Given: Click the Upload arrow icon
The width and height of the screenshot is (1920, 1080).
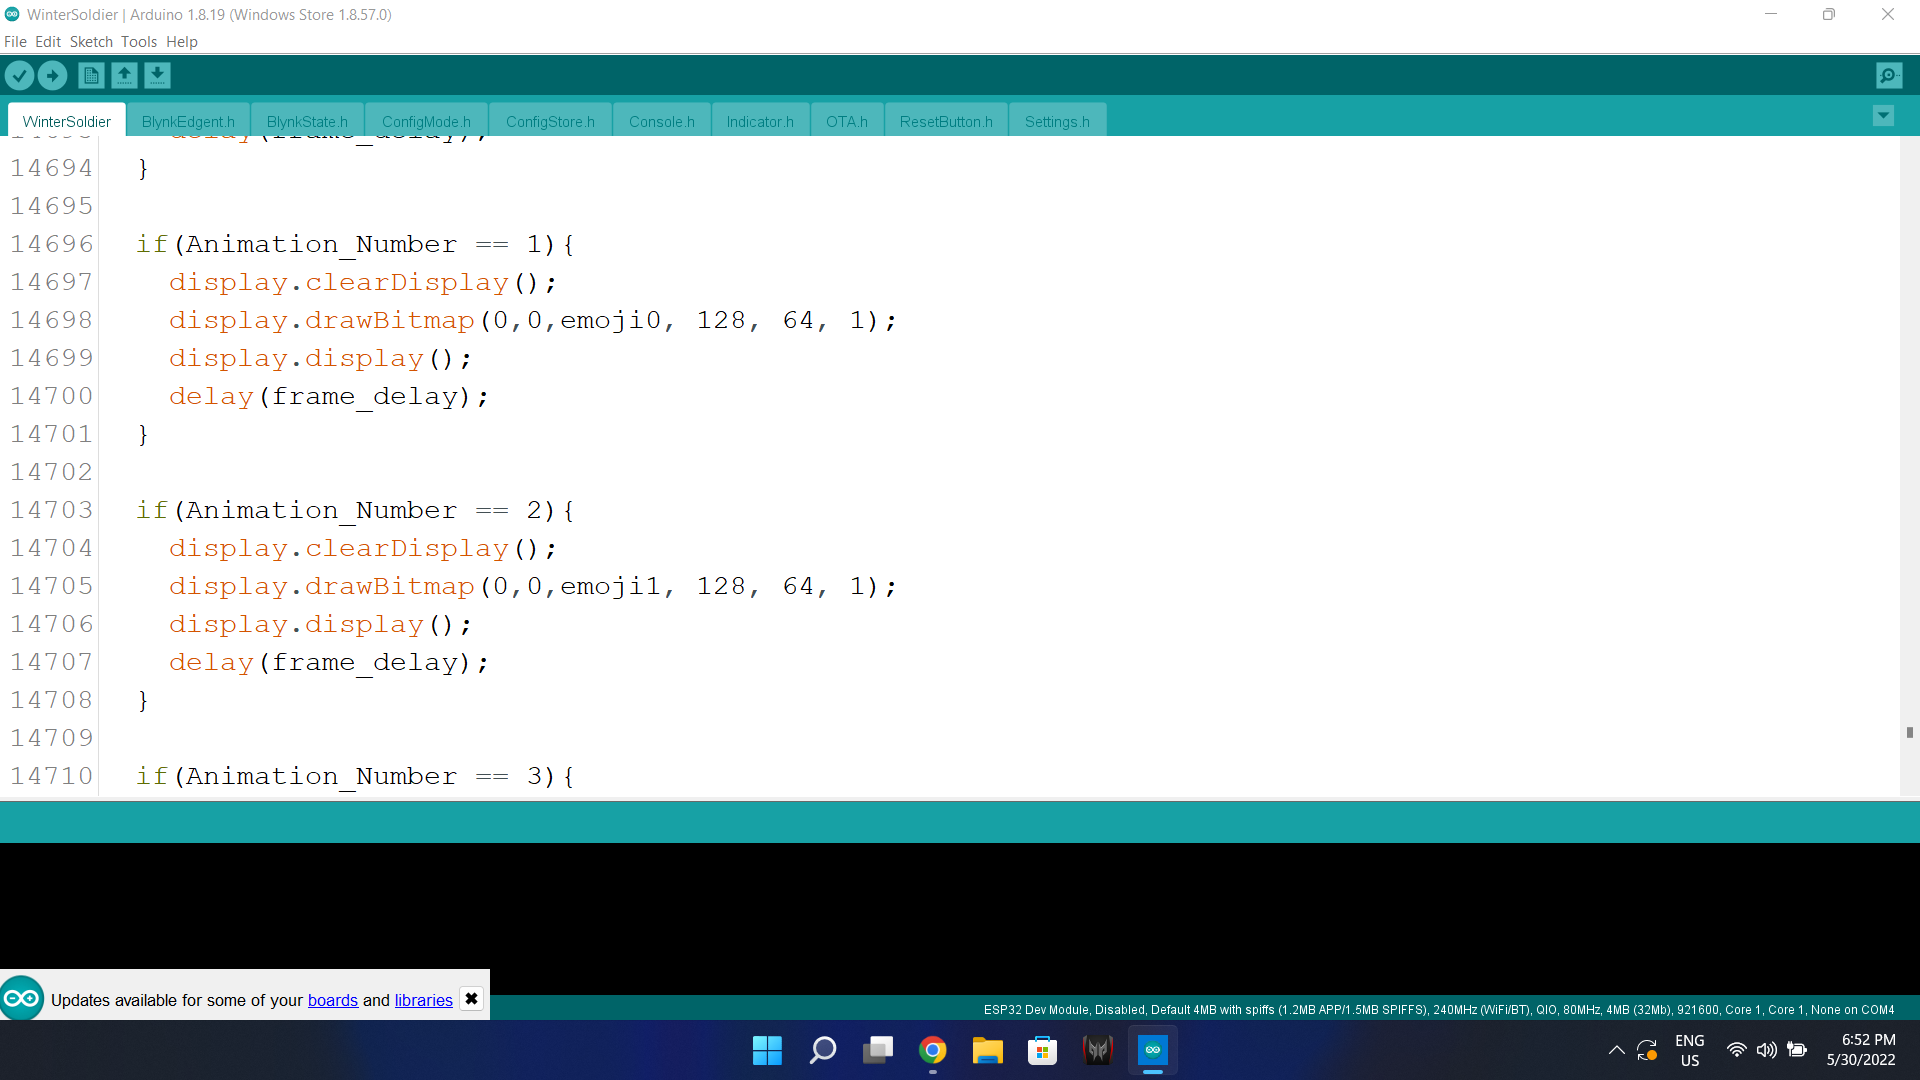Looking at the screenshot, I should pyautogui.click(x=52, y=75).
